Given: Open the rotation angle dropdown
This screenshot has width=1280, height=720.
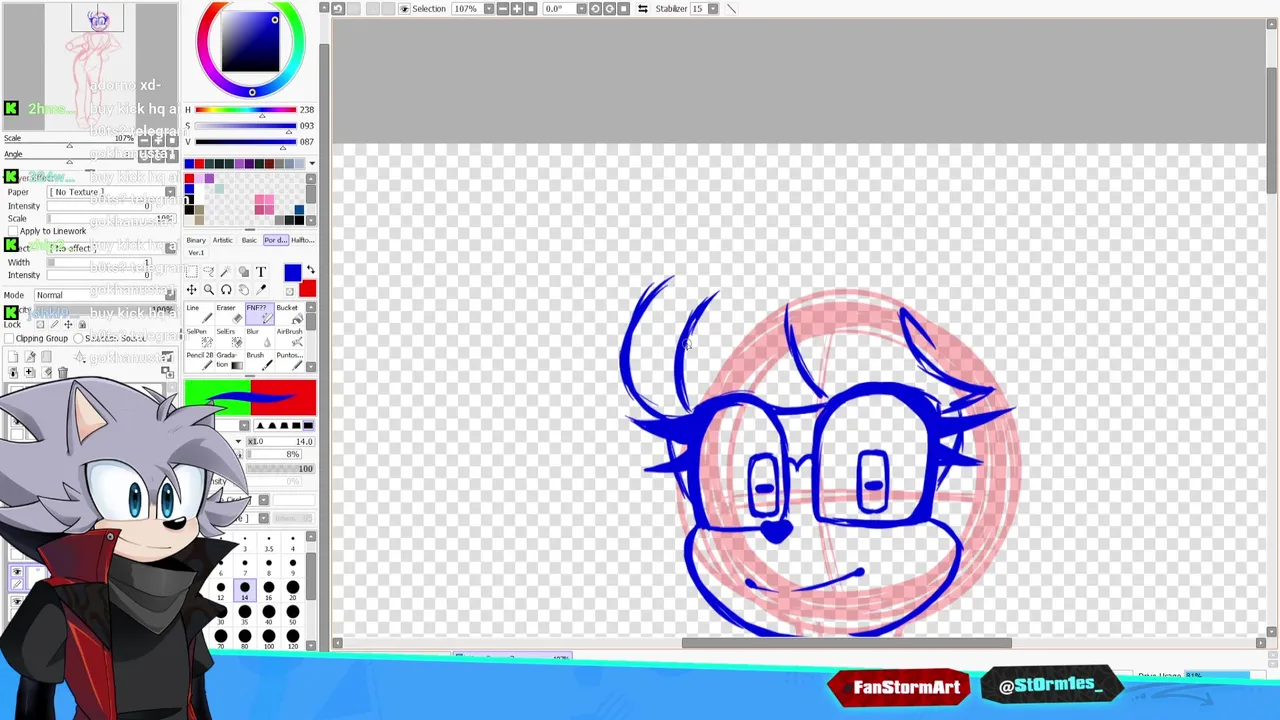Looking at the screenshot, I should pyautogui.click(x=582, y=8).
